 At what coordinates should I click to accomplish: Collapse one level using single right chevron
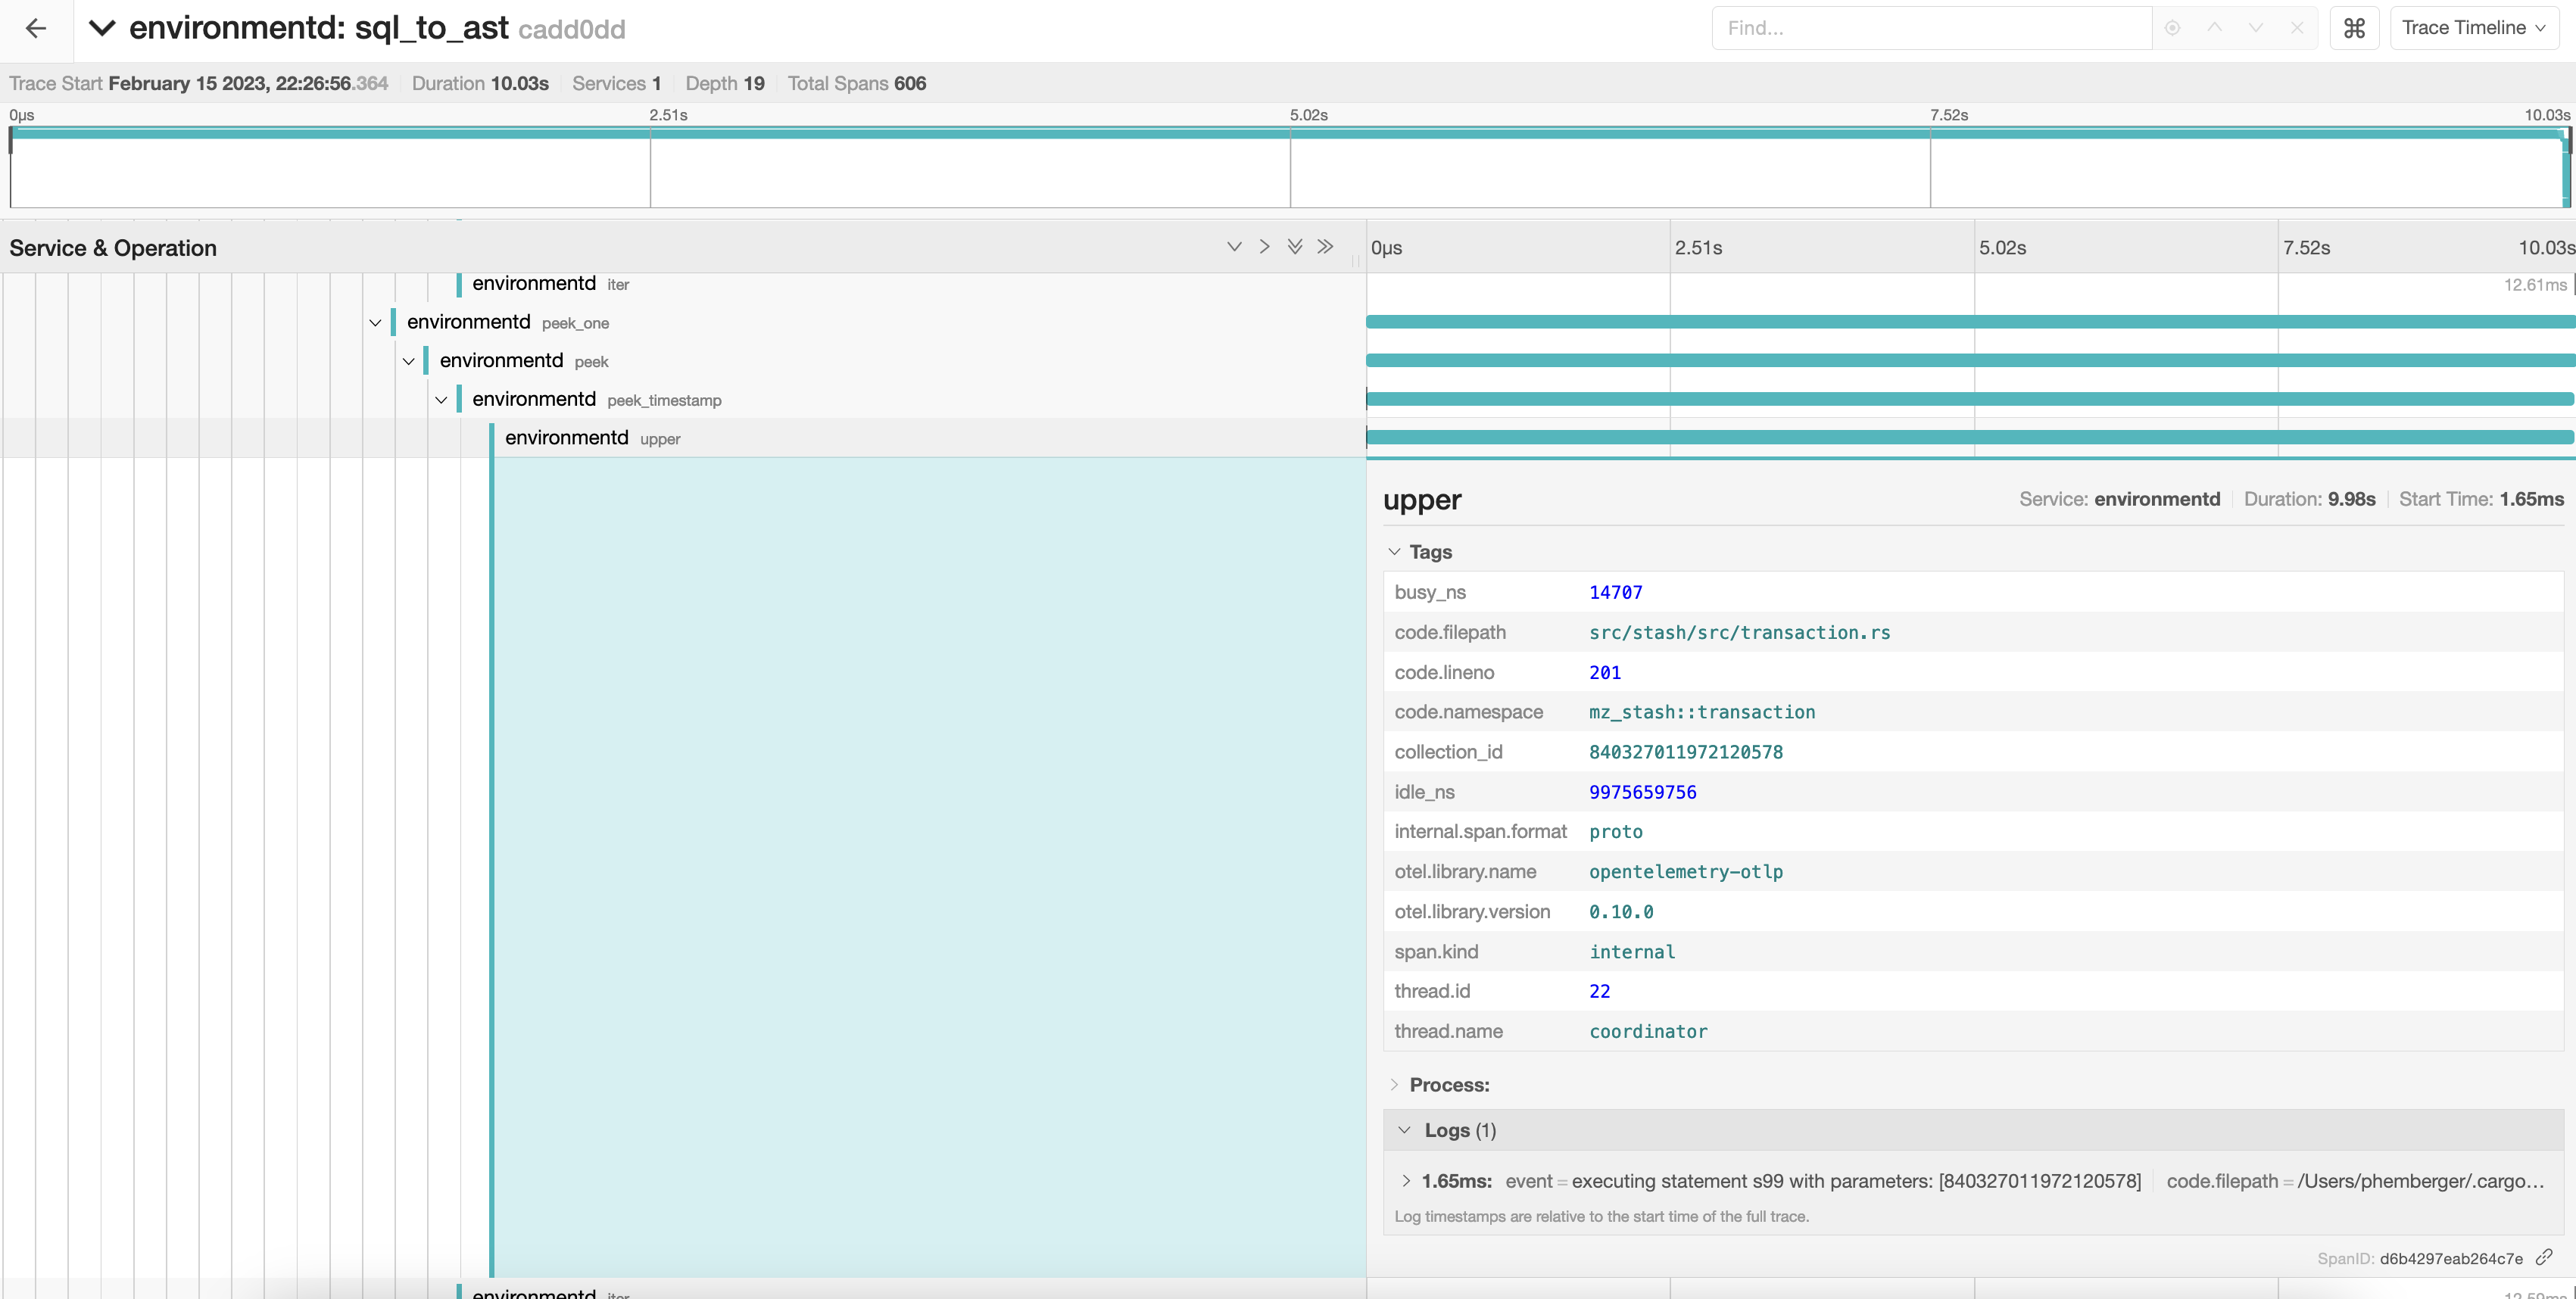1264,247
